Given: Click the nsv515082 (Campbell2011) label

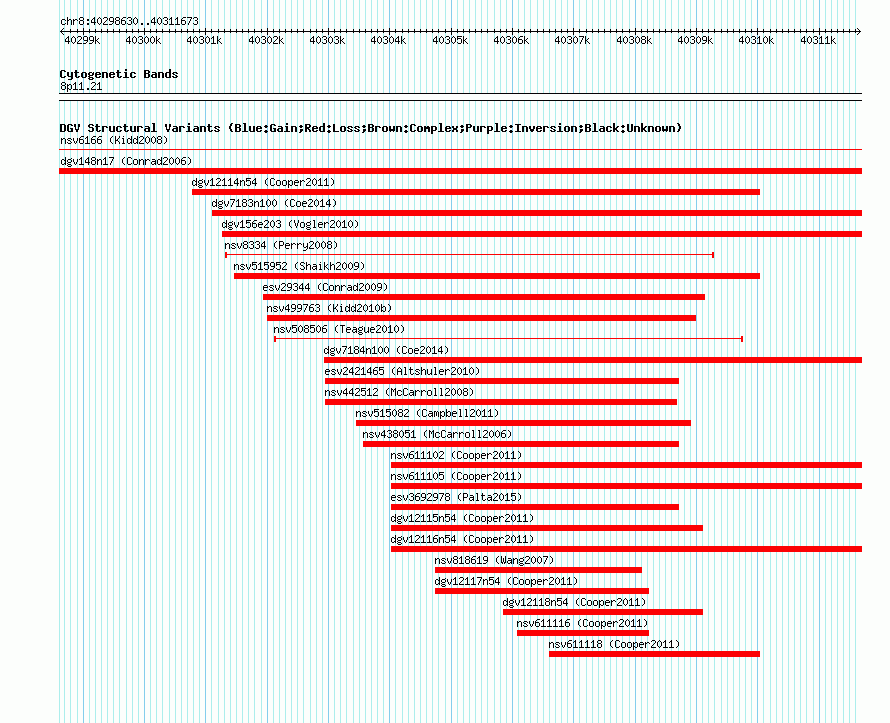Looking at the screenshot, I should (427, 413).
